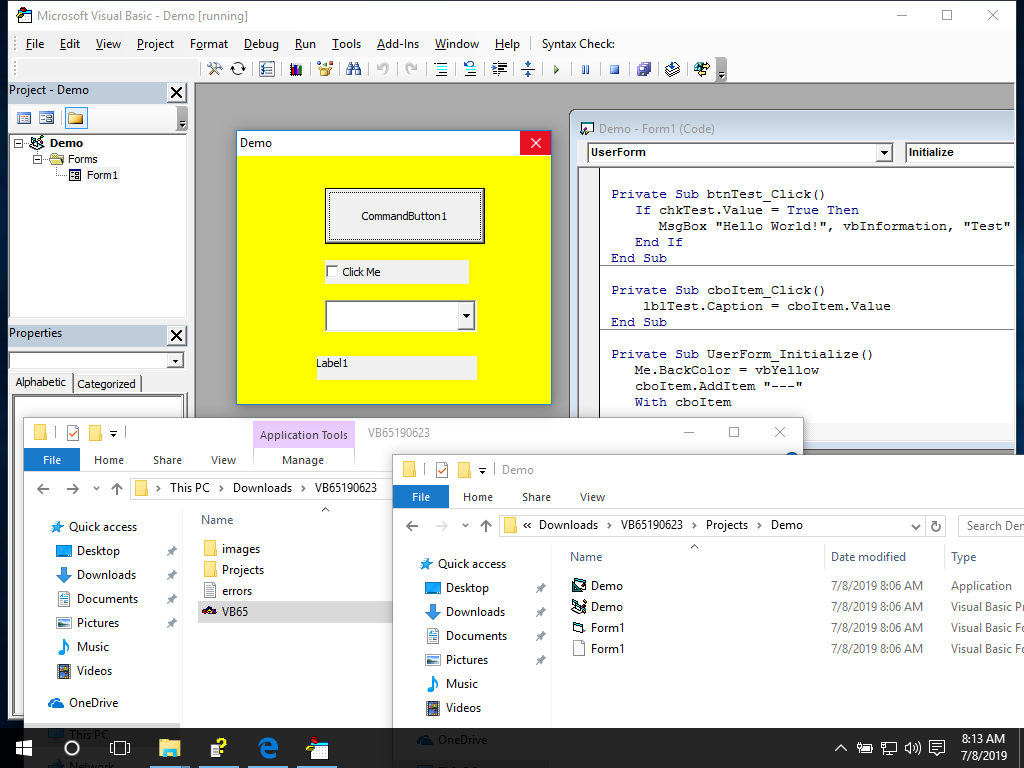Click the Find binoculars toolbar icon
Image resolution: width=1024 pixels, height=768 pixels.
pyautogui.click(x=353, y=69)
